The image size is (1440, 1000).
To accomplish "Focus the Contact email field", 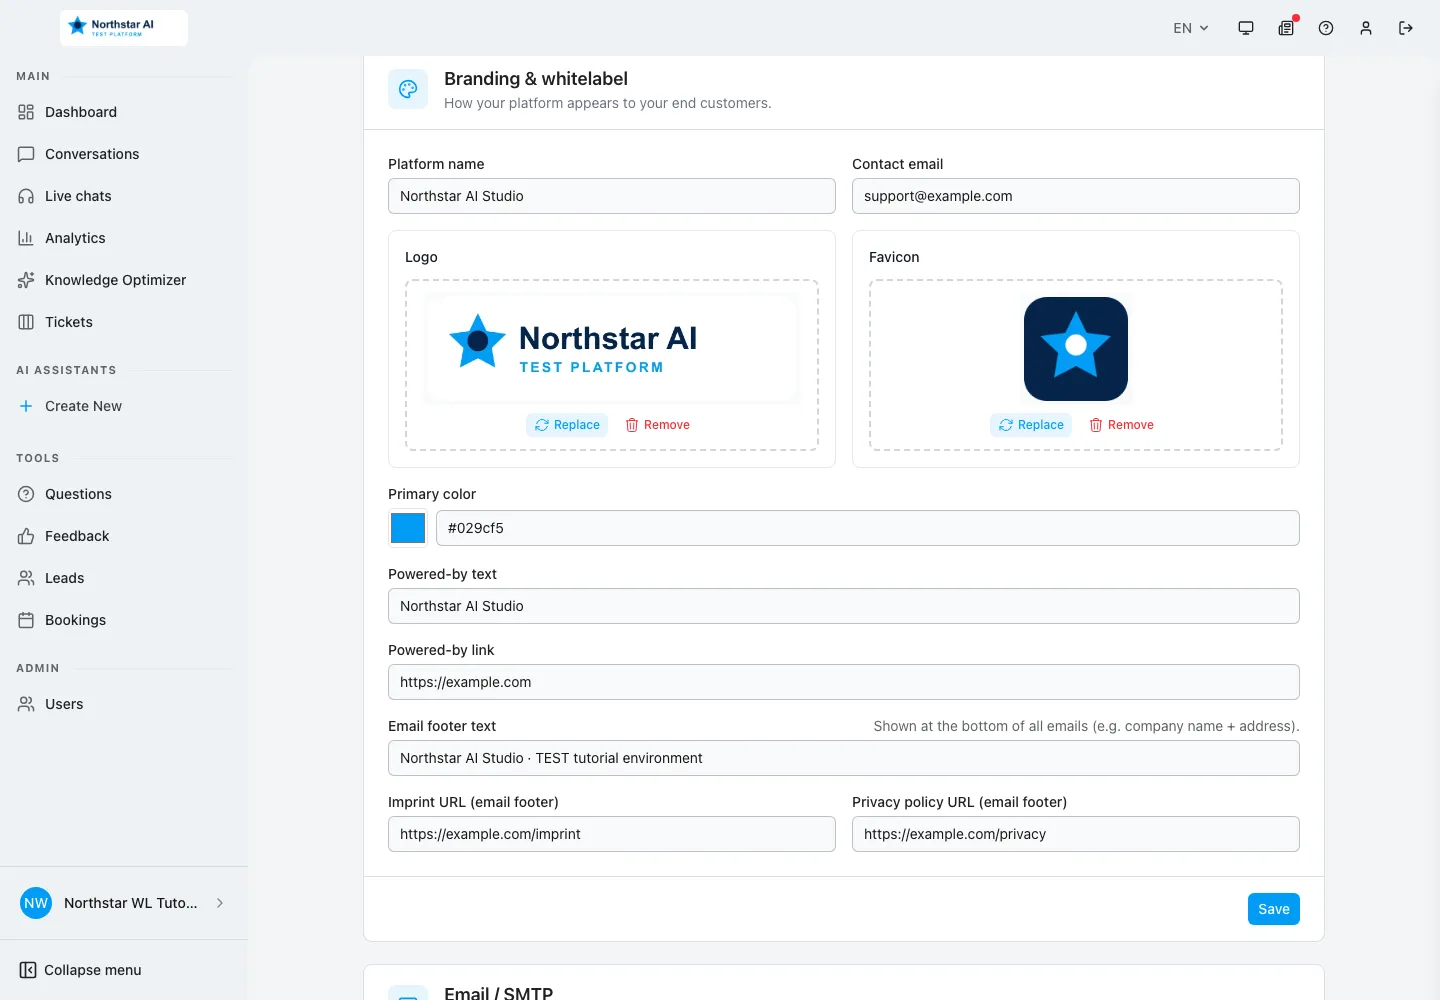I will click(1076, 196).
